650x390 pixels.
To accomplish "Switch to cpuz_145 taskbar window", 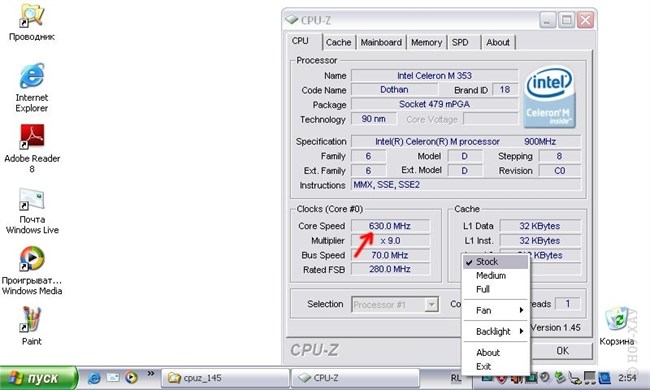I will tap(225, 378).
